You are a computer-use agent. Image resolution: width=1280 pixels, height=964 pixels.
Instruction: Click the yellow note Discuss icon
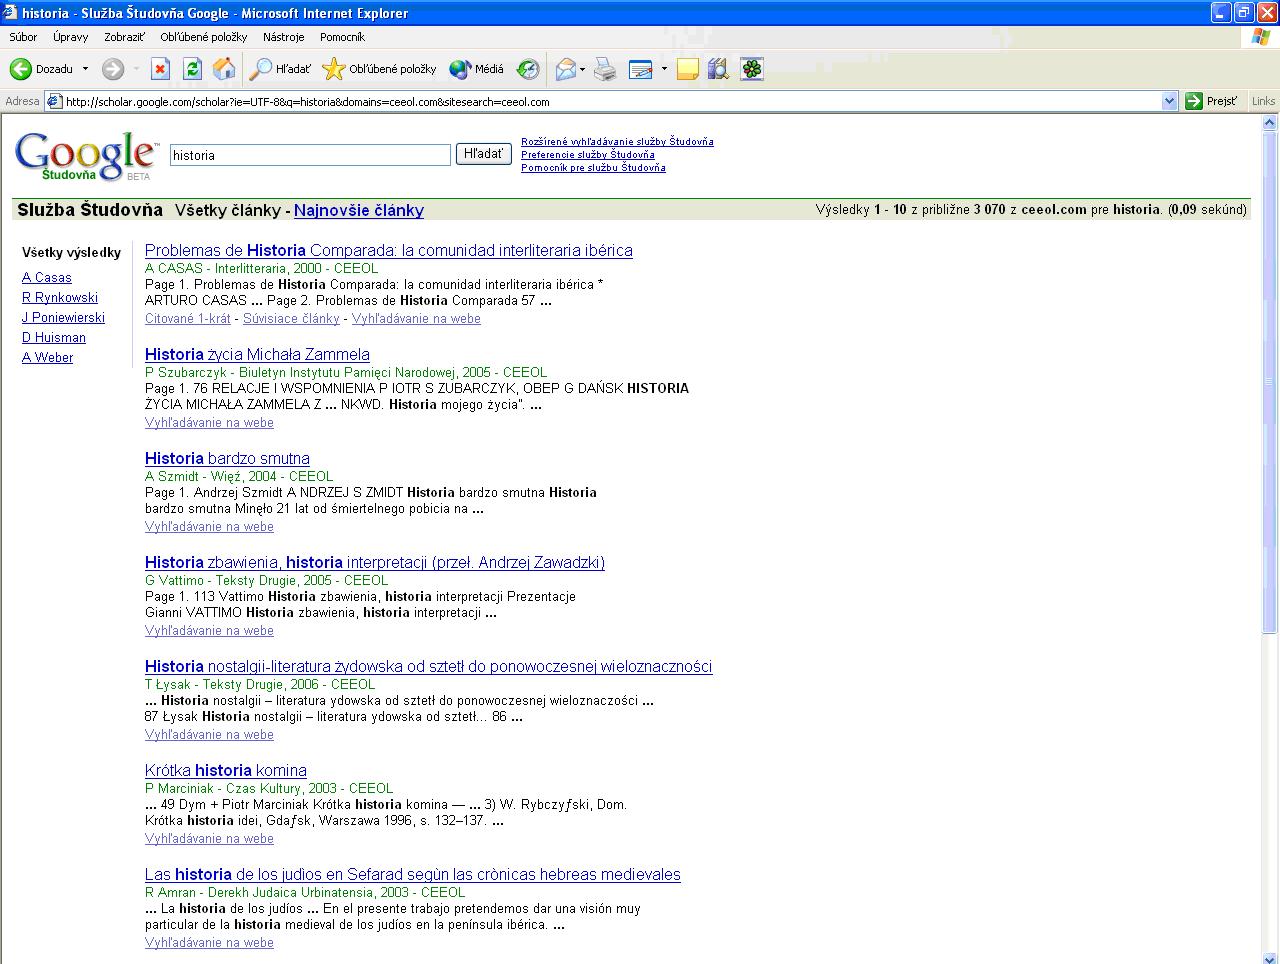687,69
